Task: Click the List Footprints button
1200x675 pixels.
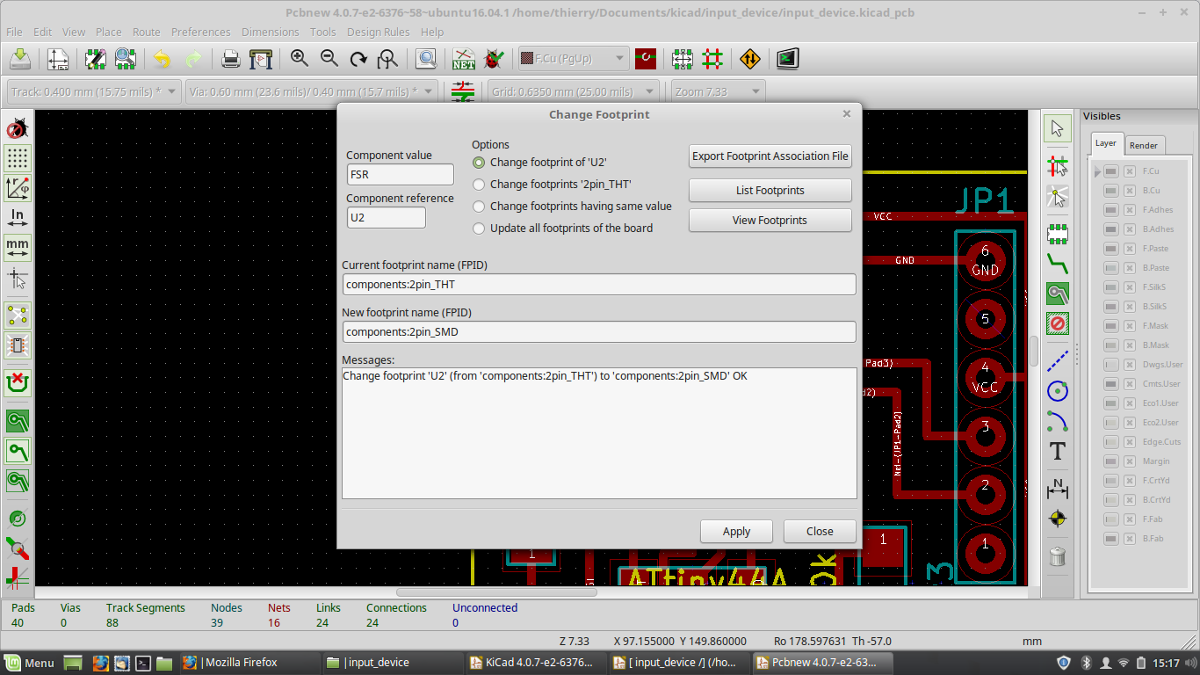Action: coord(770,190)
